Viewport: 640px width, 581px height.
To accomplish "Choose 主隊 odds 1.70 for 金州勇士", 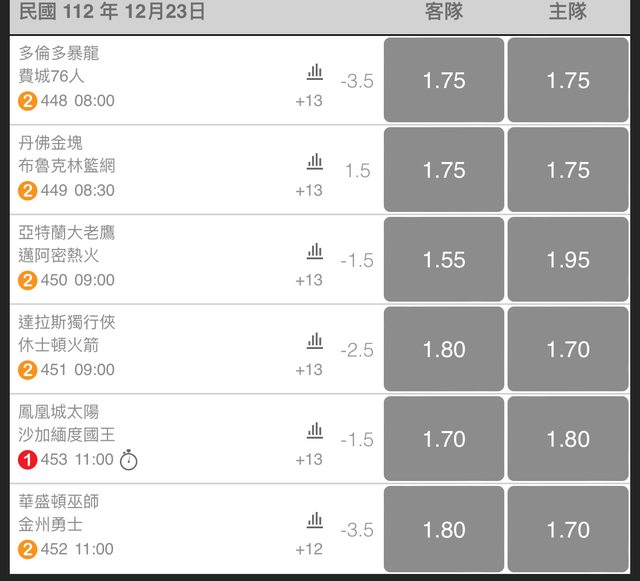I will pyautogui.click(x=568, y=529).
